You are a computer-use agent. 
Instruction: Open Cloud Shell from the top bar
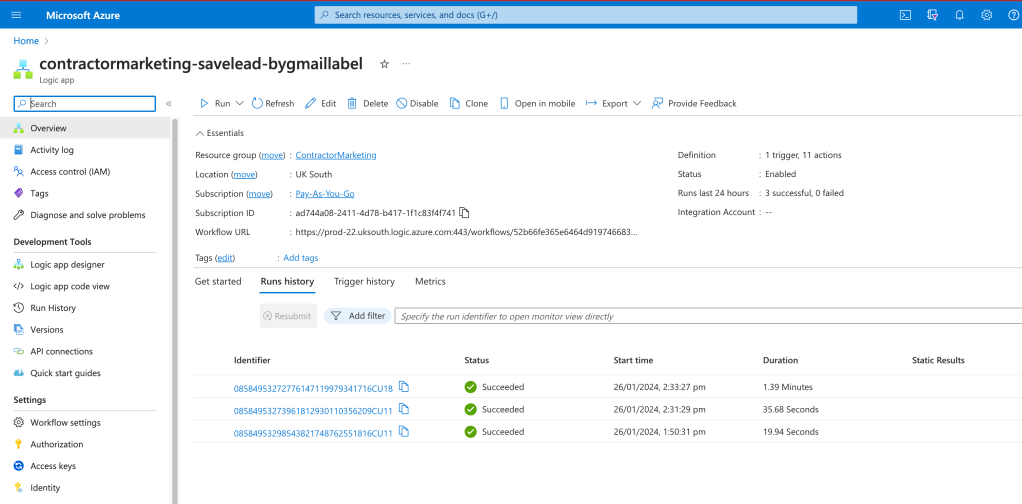click(x=905, y=15)
